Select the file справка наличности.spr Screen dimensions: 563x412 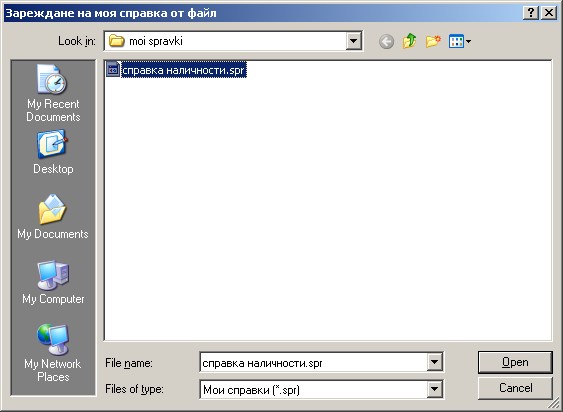pos(183,70)
